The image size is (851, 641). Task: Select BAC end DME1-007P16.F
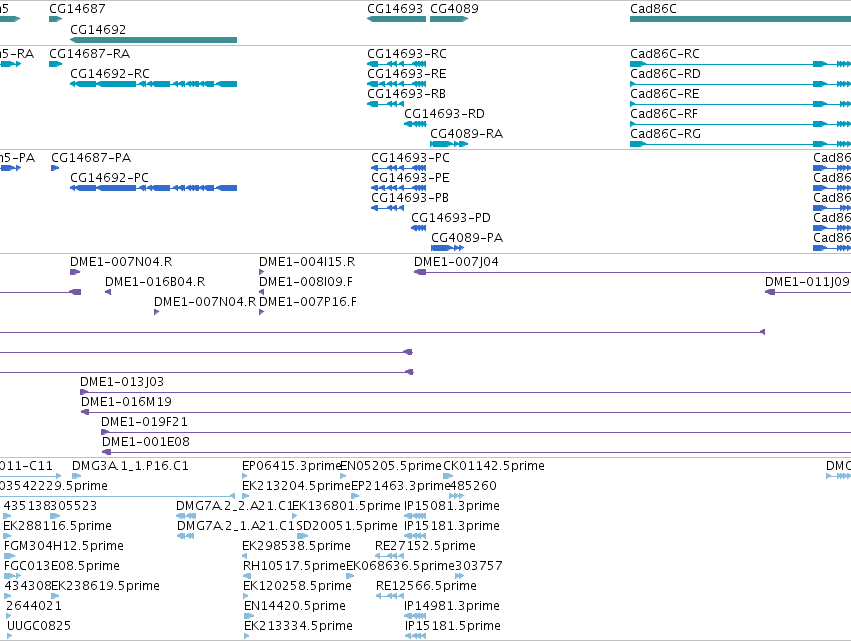(x=308, y=302)
